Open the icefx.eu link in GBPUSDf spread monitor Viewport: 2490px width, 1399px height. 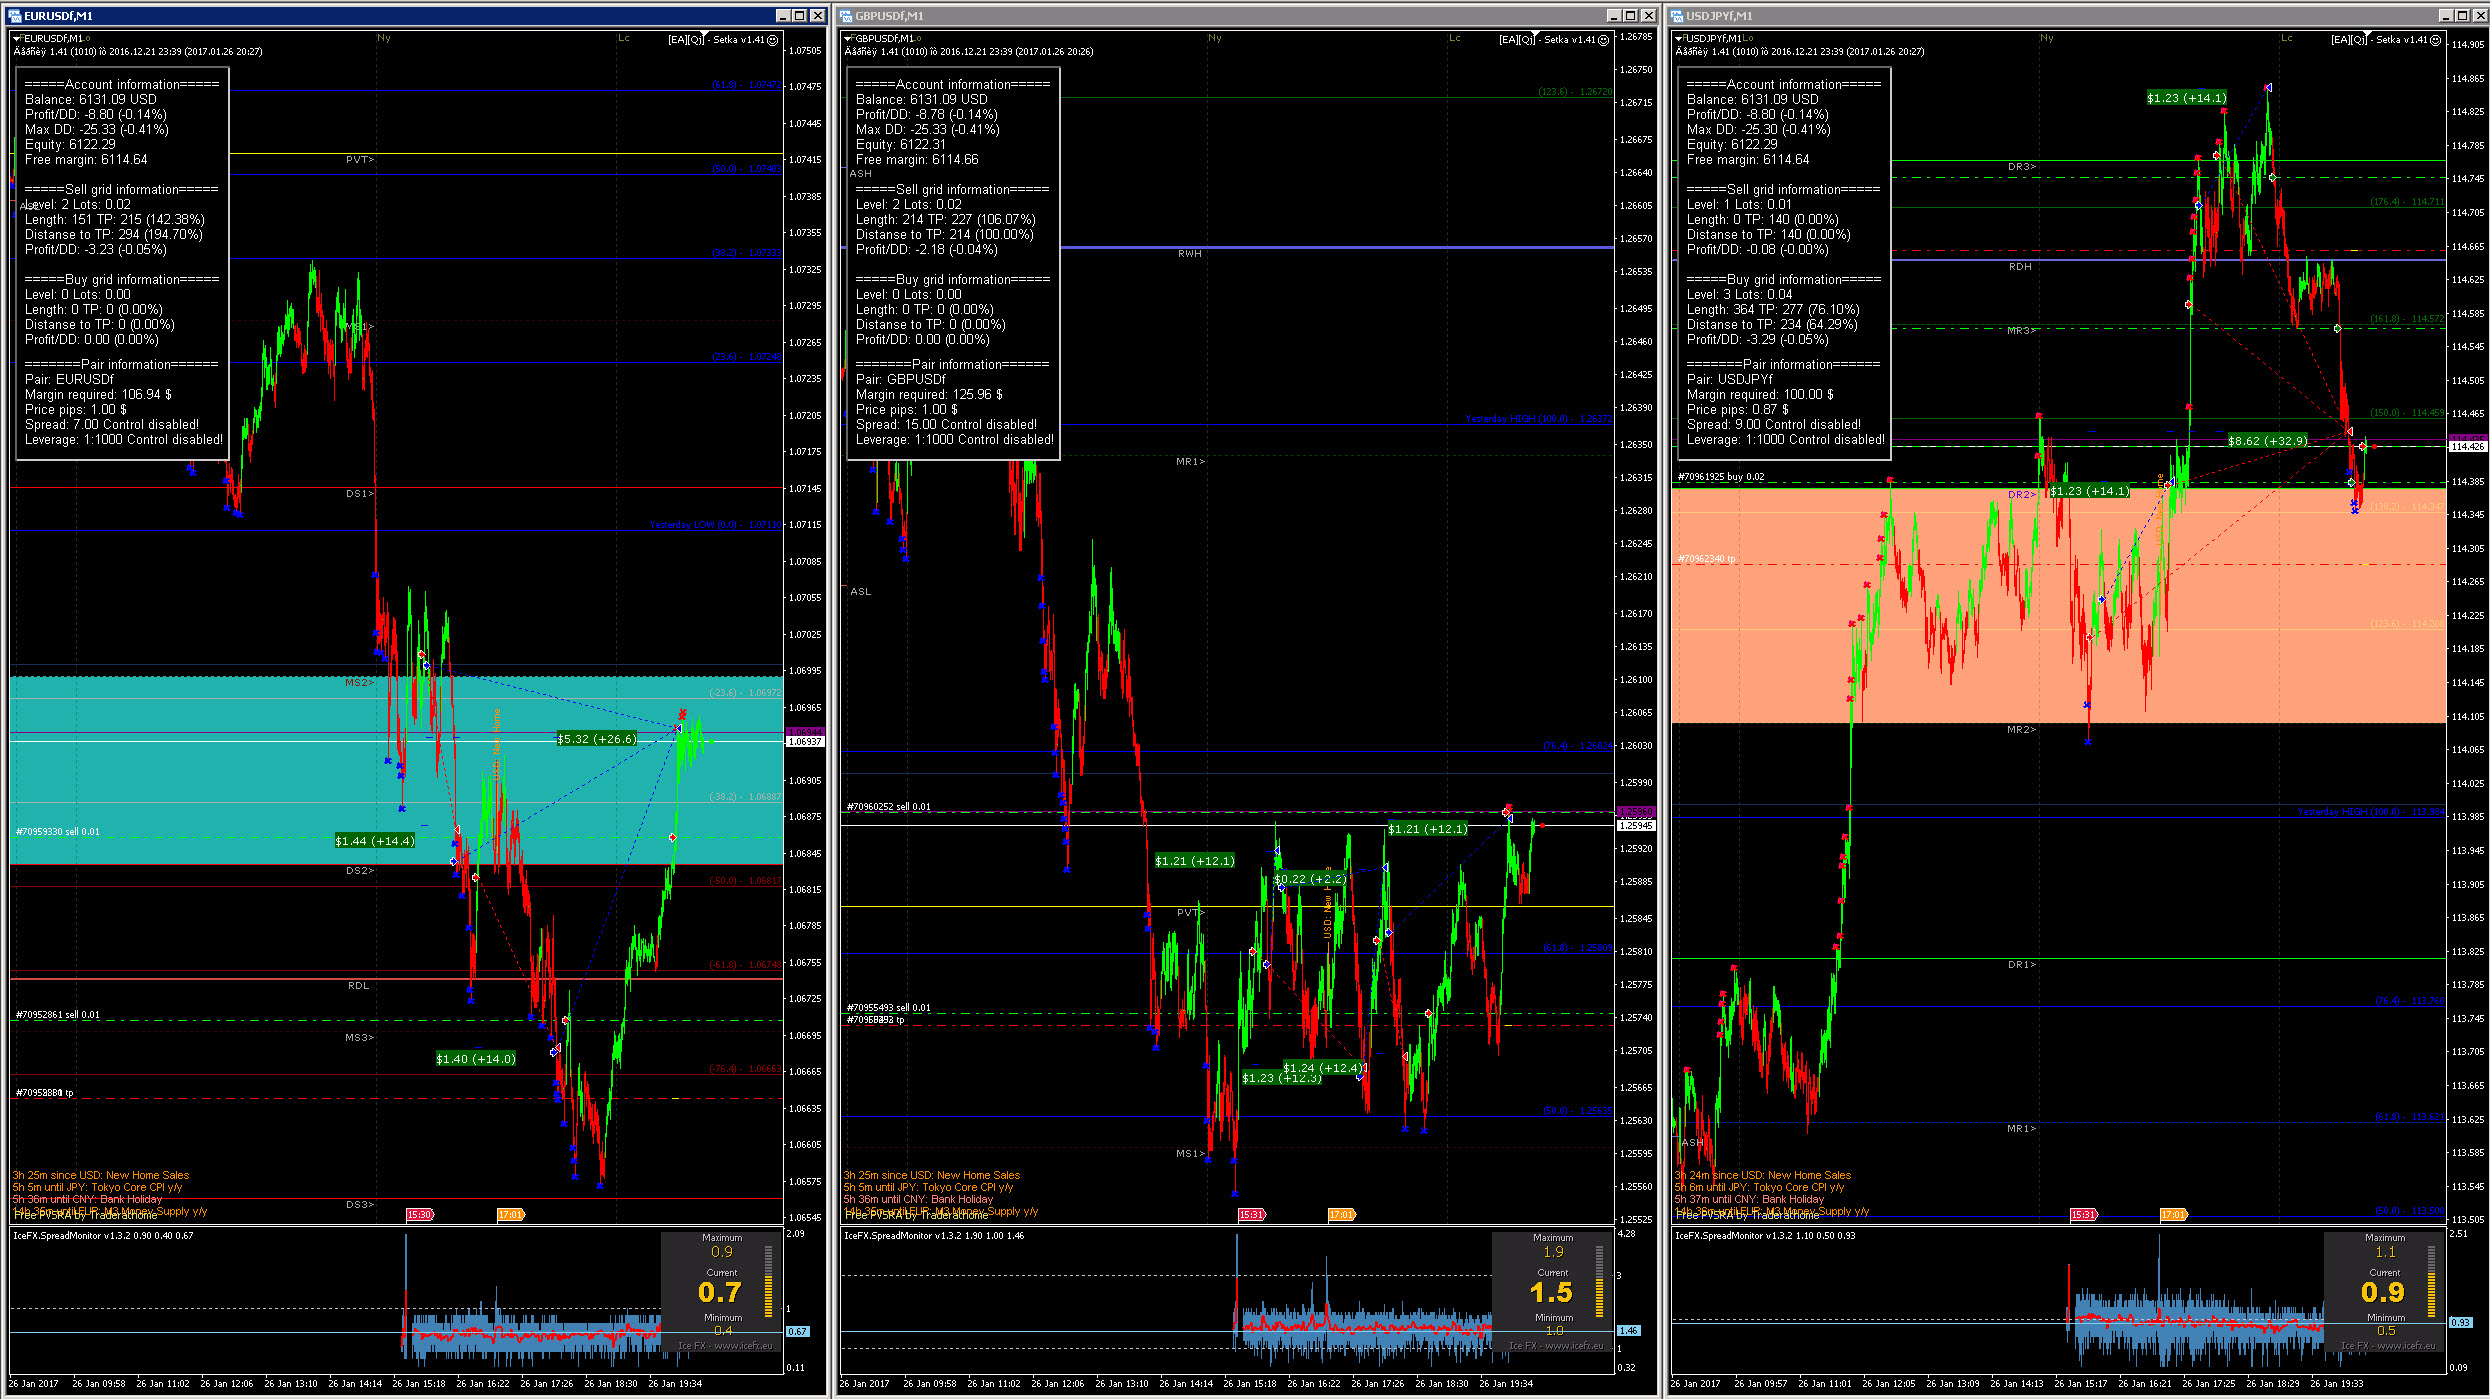[1556, 1346]
